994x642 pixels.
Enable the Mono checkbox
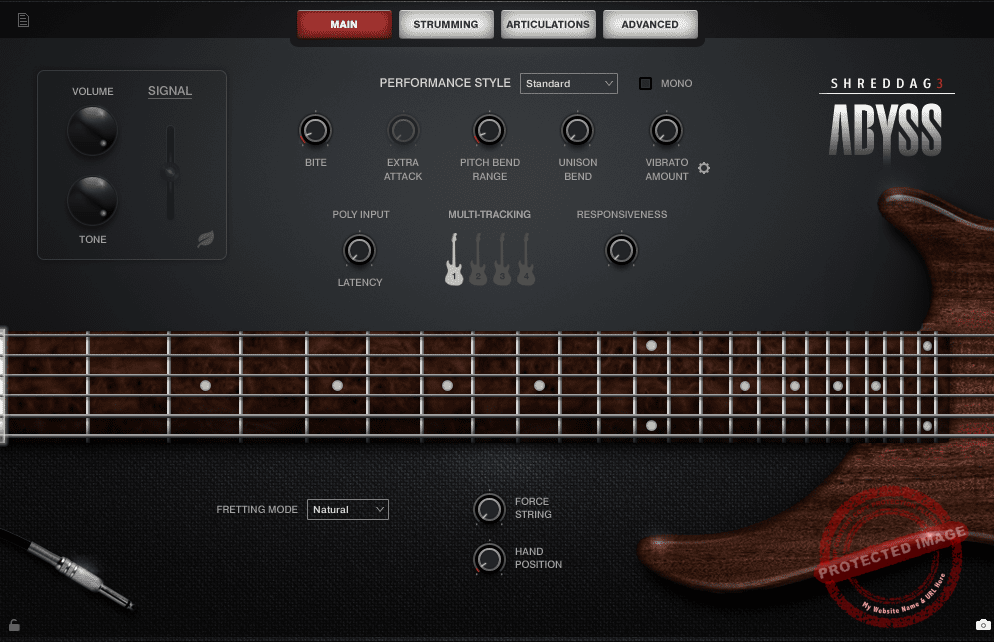tap(645, 84)
